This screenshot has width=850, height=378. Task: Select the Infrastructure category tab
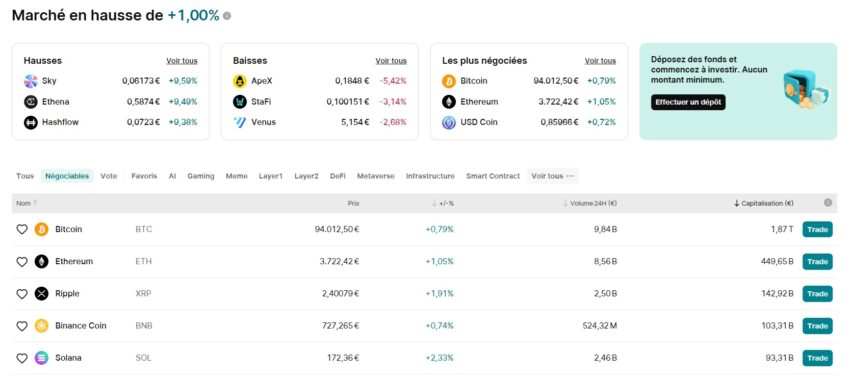tap(430, 176)
